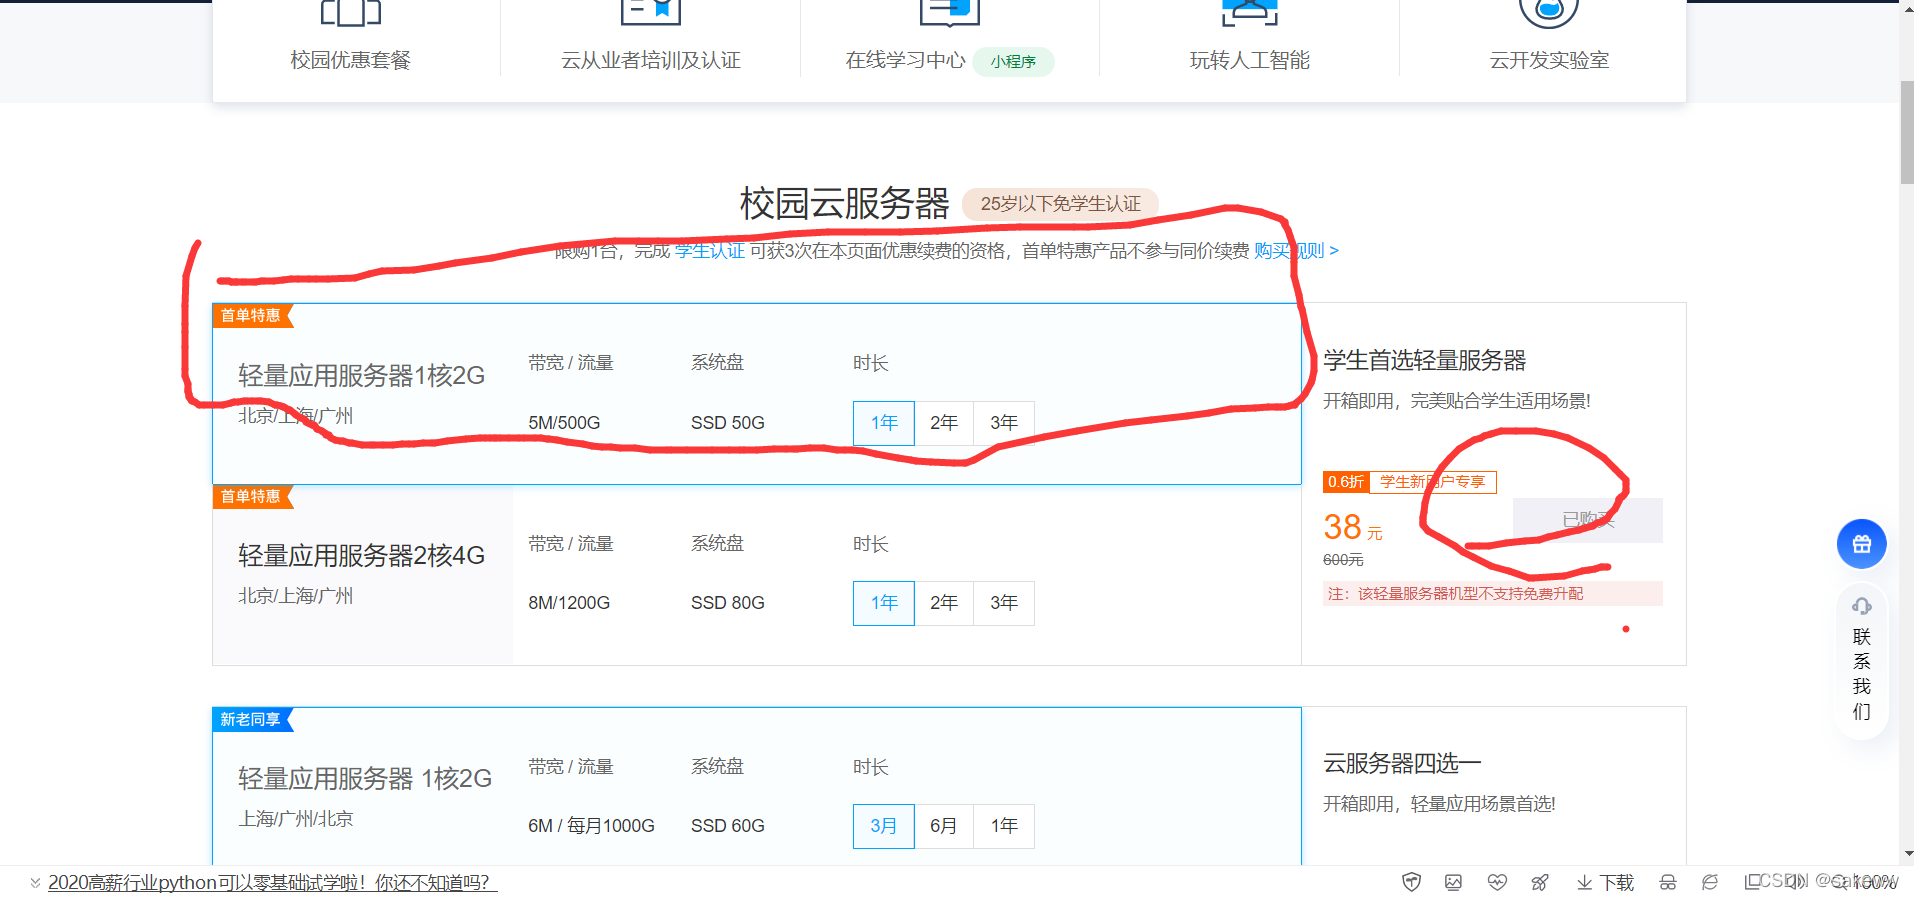The width and height of the screenshot is (1914, 897).
Task: Select the 轻量应用服务器1核2G 首单特惠 card
Action: click(x=756, y=394)
